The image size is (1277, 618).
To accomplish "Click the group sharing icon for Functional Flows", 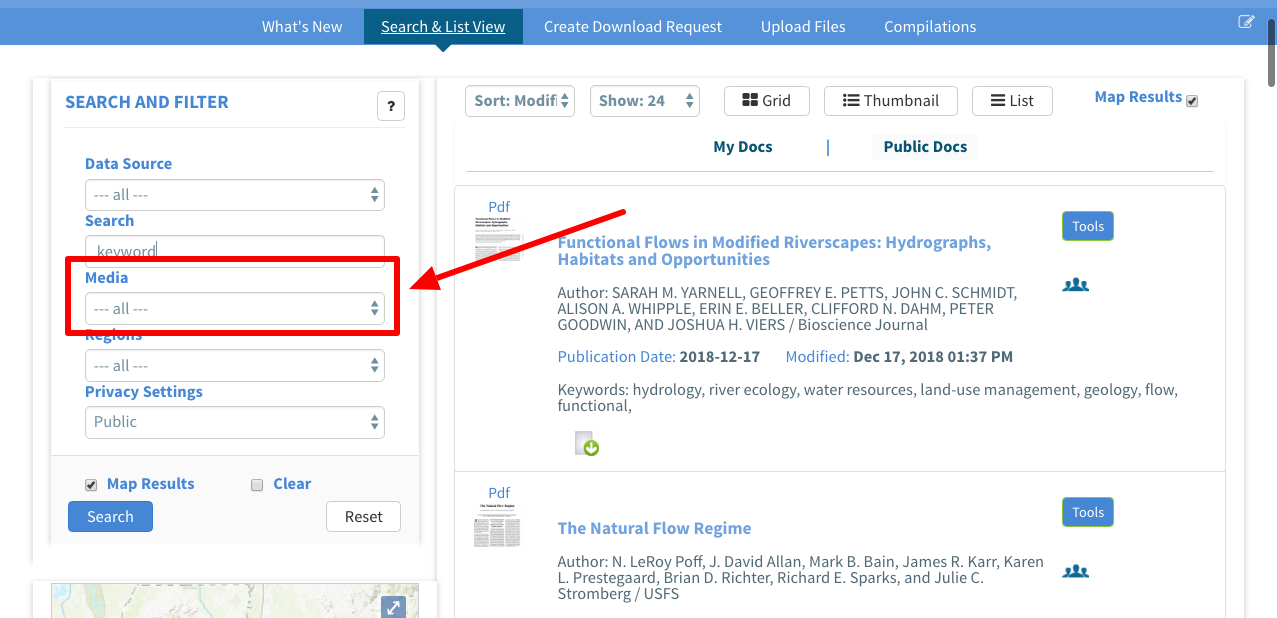I will point(1075,285).
